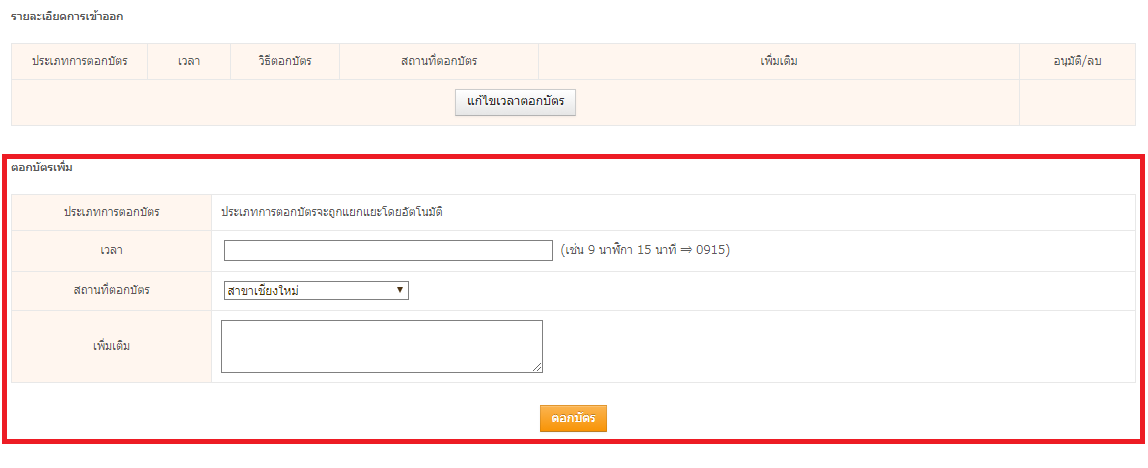
Task: Click the เวลา form row label
Action: click(112, 250)
